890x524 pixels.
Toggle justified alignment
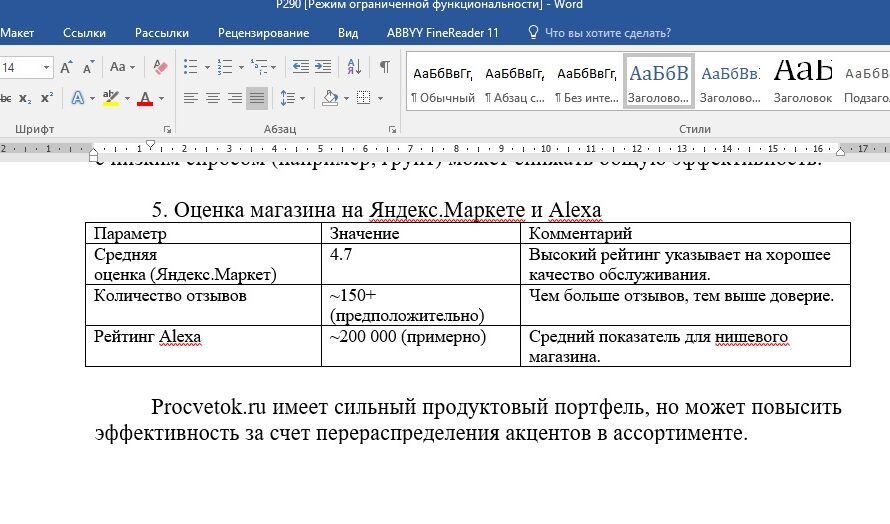pos(257,98)
